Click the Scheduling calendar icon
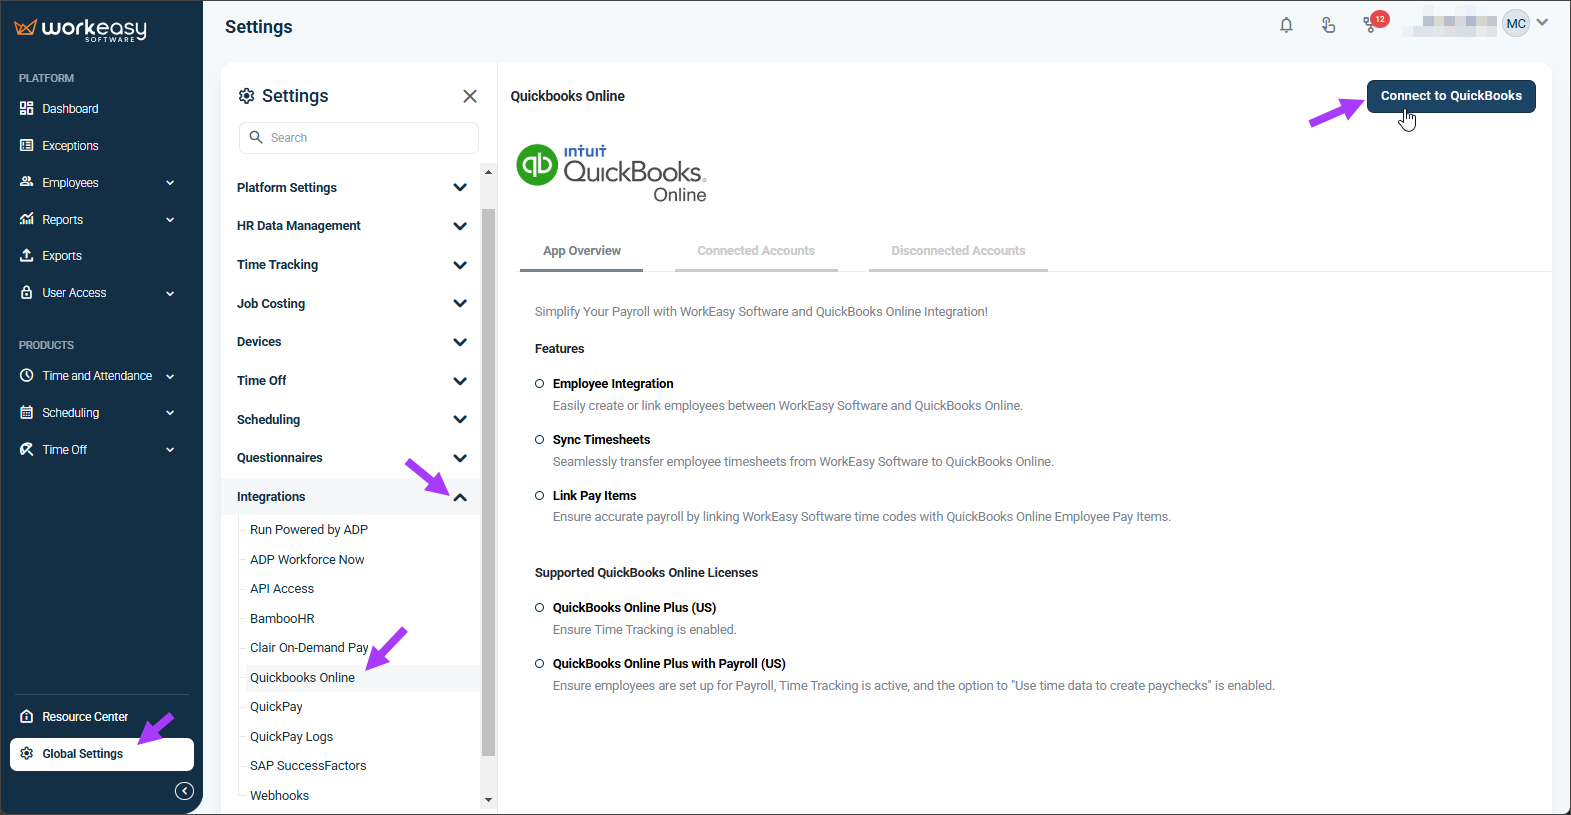 coord(27,412)
